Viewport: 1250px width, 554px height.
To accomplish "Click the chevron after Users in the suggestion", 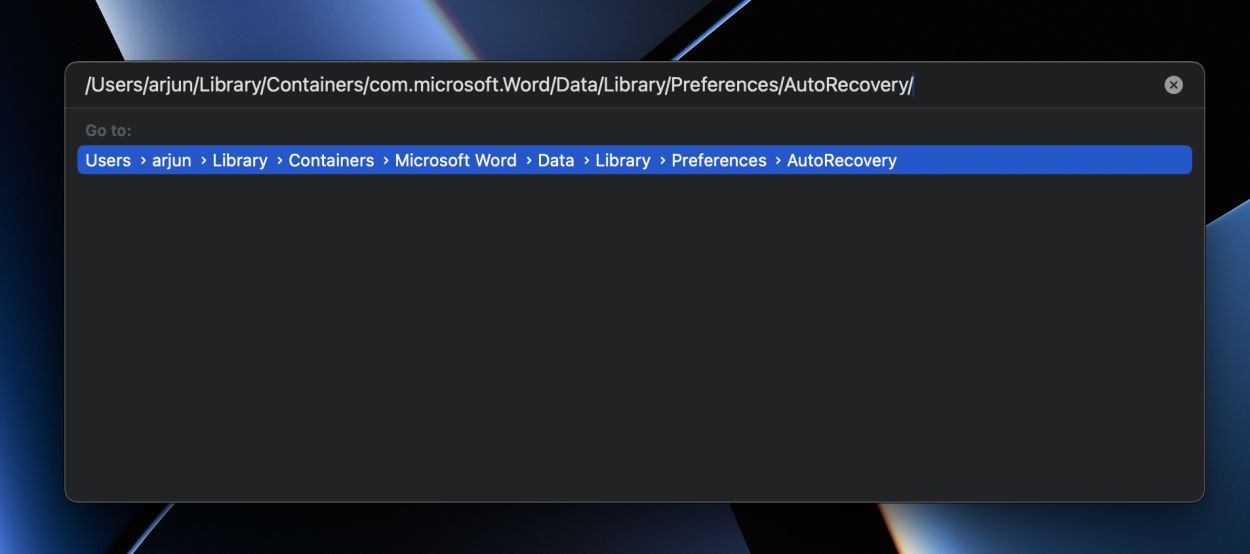I will point(142,160).
